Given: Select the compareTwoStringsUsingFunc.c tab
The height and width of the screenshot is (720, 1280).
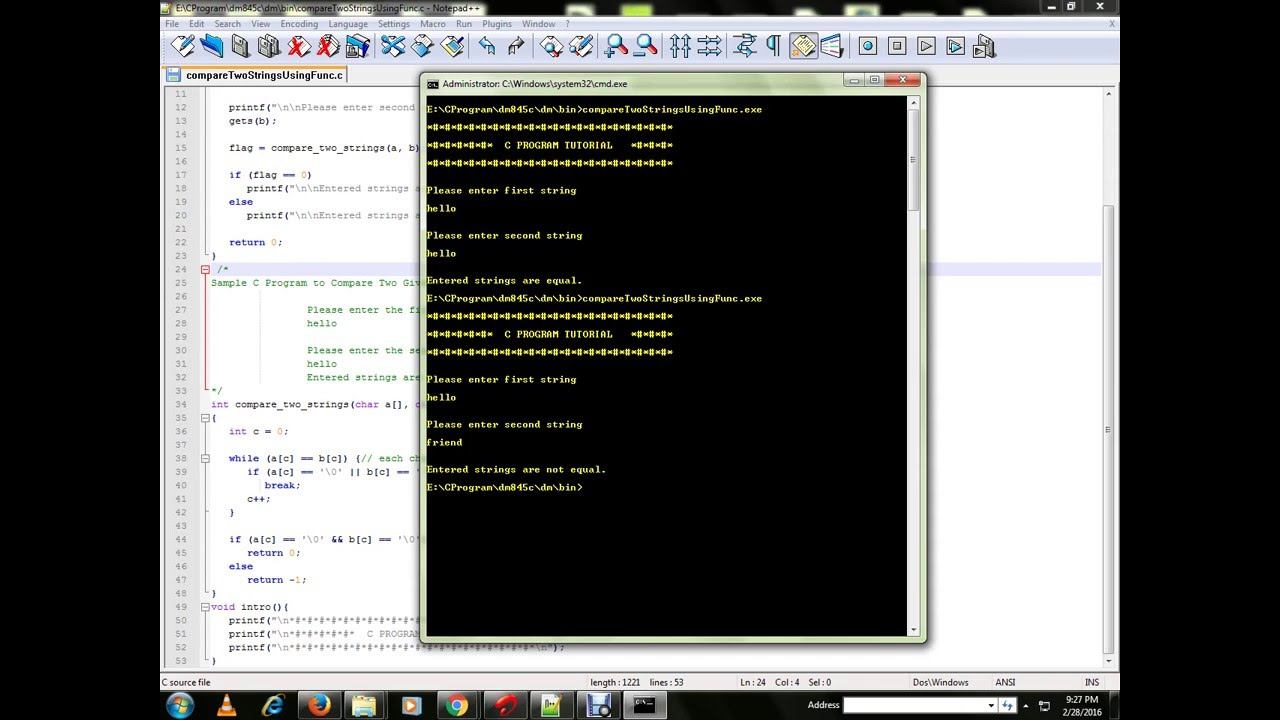Looking at the screenshot, I should (x=256, y=75).
